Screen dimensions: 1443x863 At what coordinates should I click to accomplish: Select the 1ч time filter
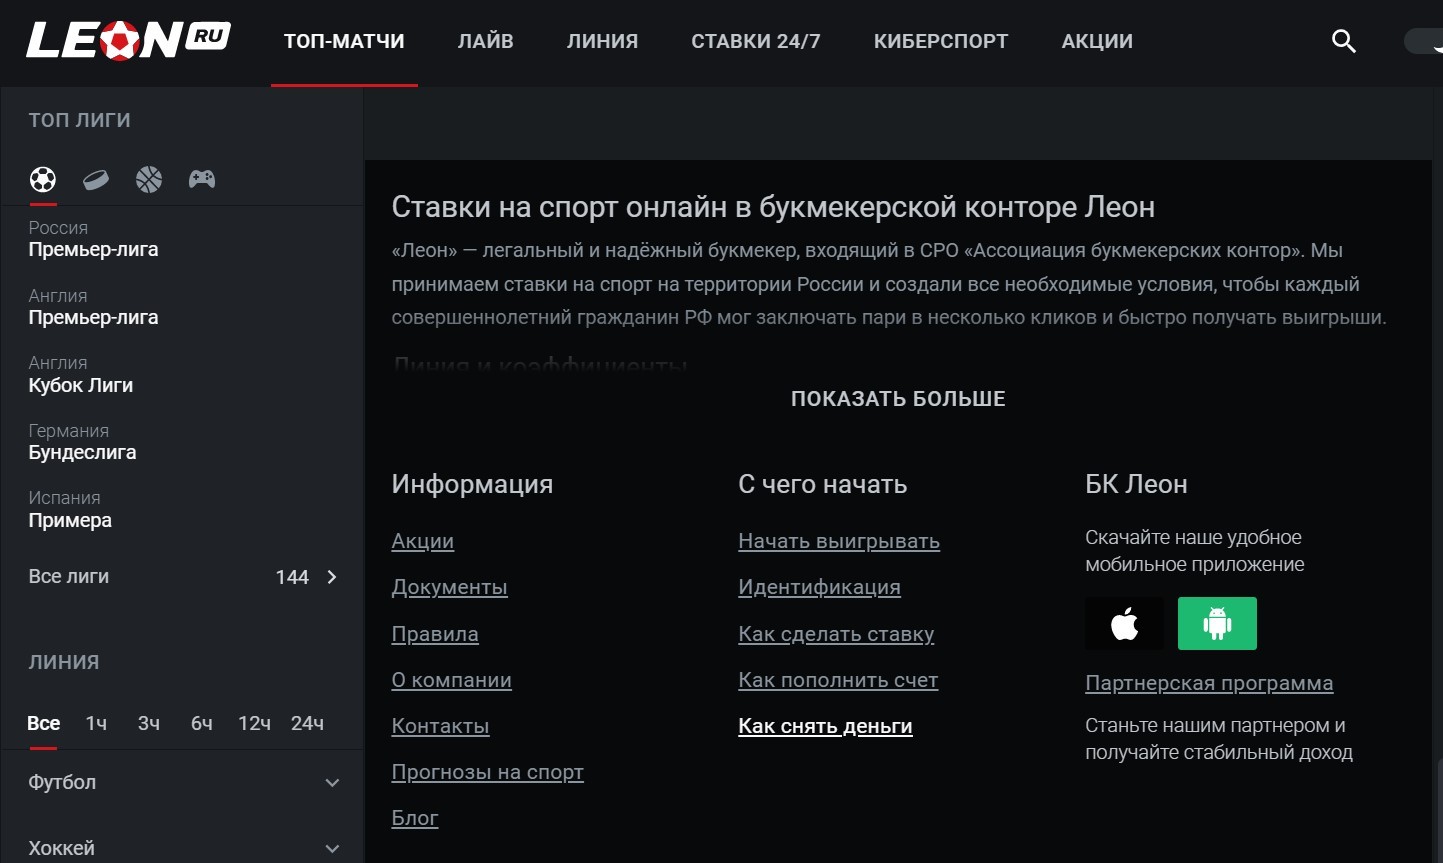pos(96,723)
